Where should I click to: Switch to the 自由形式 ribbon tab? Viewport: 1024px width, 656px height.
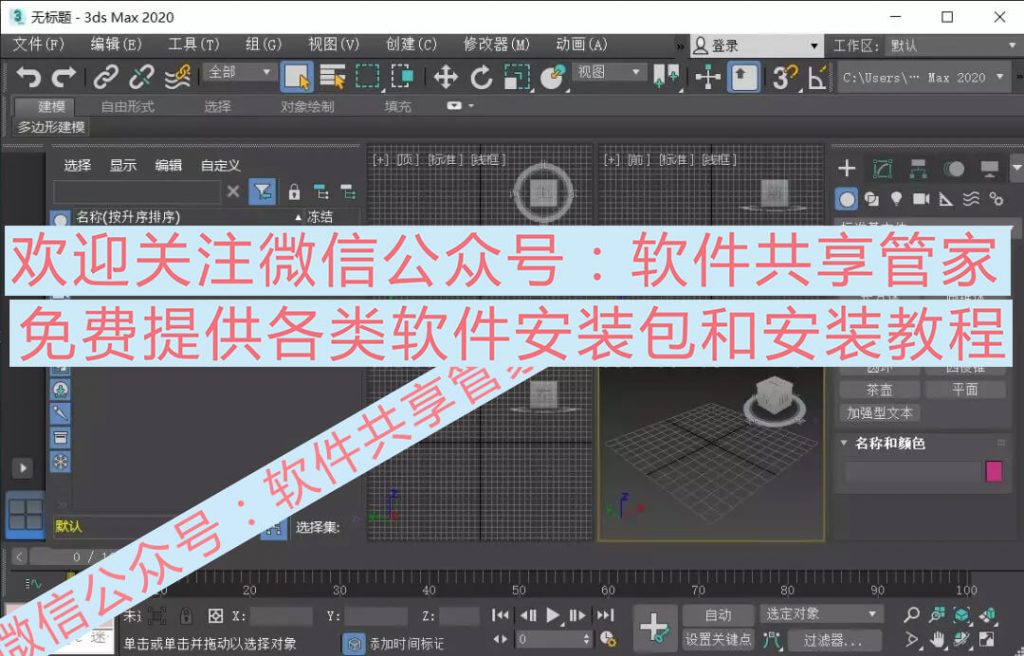[127, 107]
